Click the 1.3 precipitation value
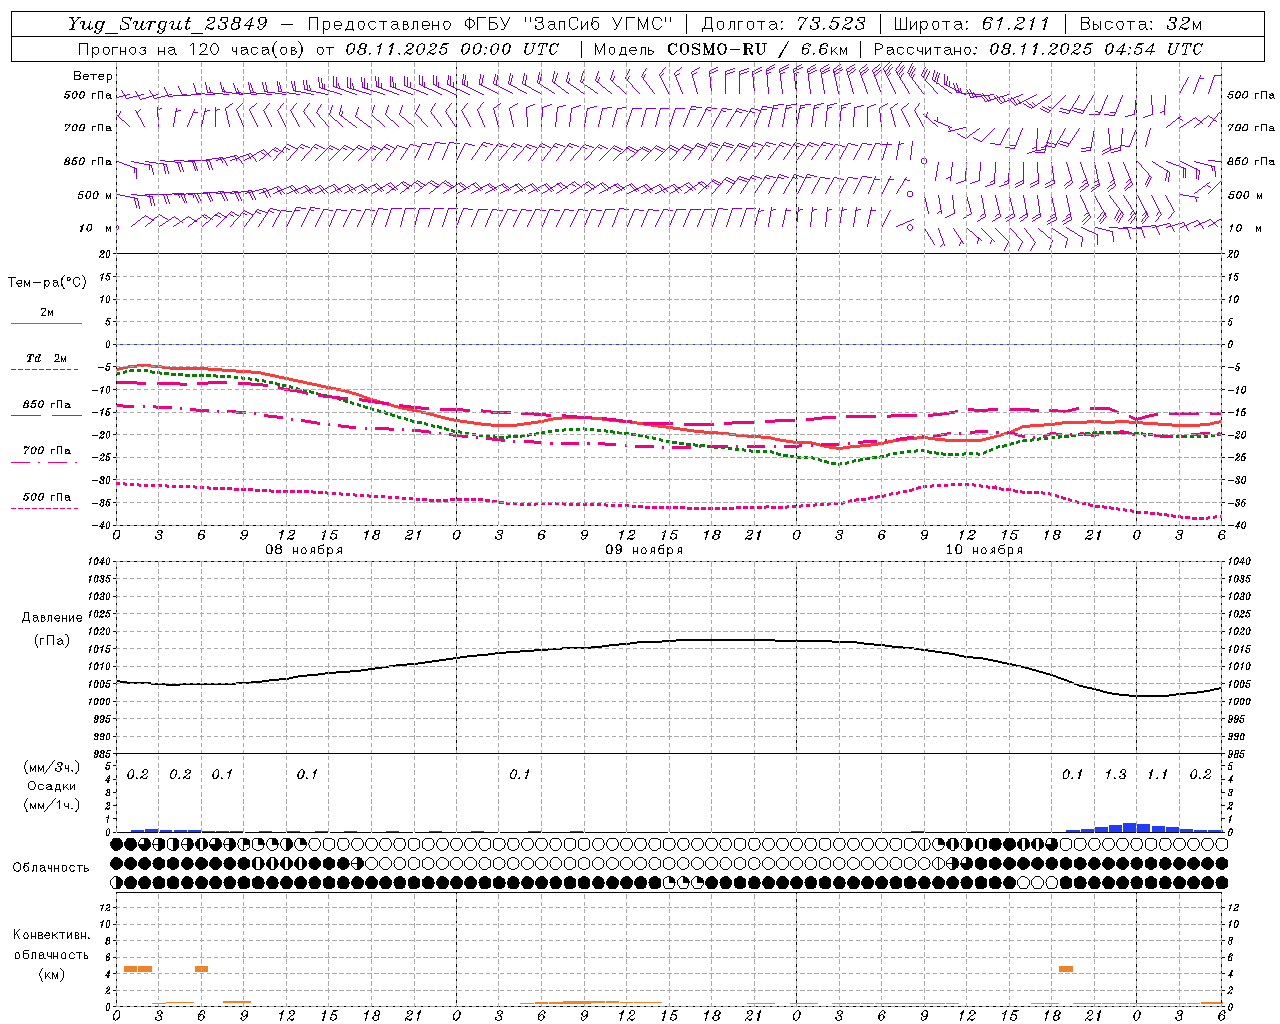Viewport: 1280px width, 1024px height. (1115, 775)
